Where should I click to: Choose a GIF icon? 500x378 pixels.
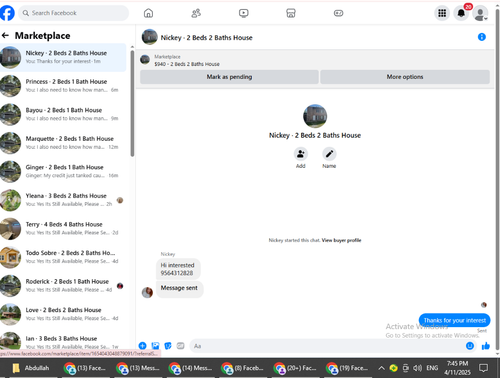pyautogui.click(x=180, y=346)
